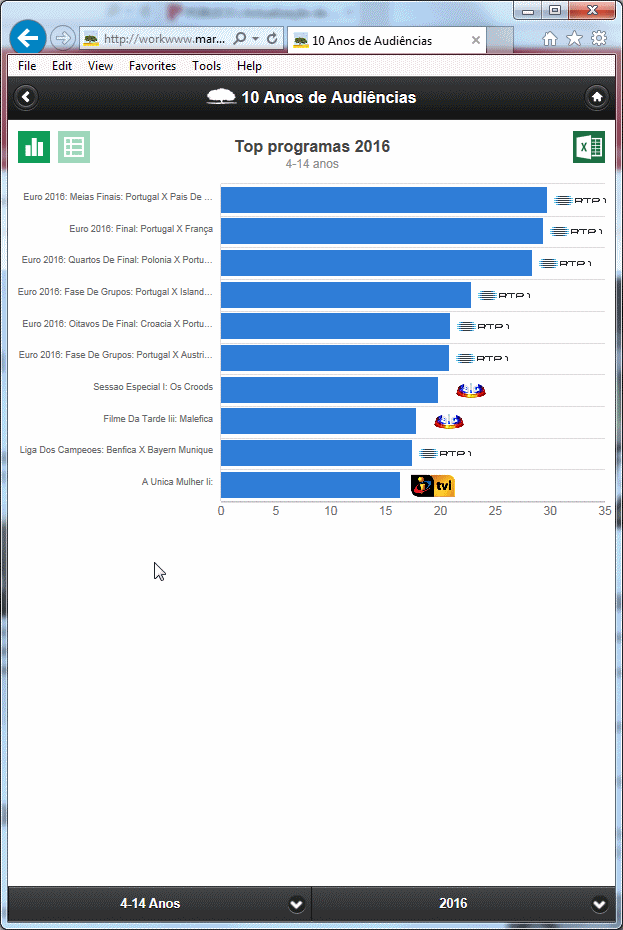Click the bar for A Unica Mulher II

[310, 485]
